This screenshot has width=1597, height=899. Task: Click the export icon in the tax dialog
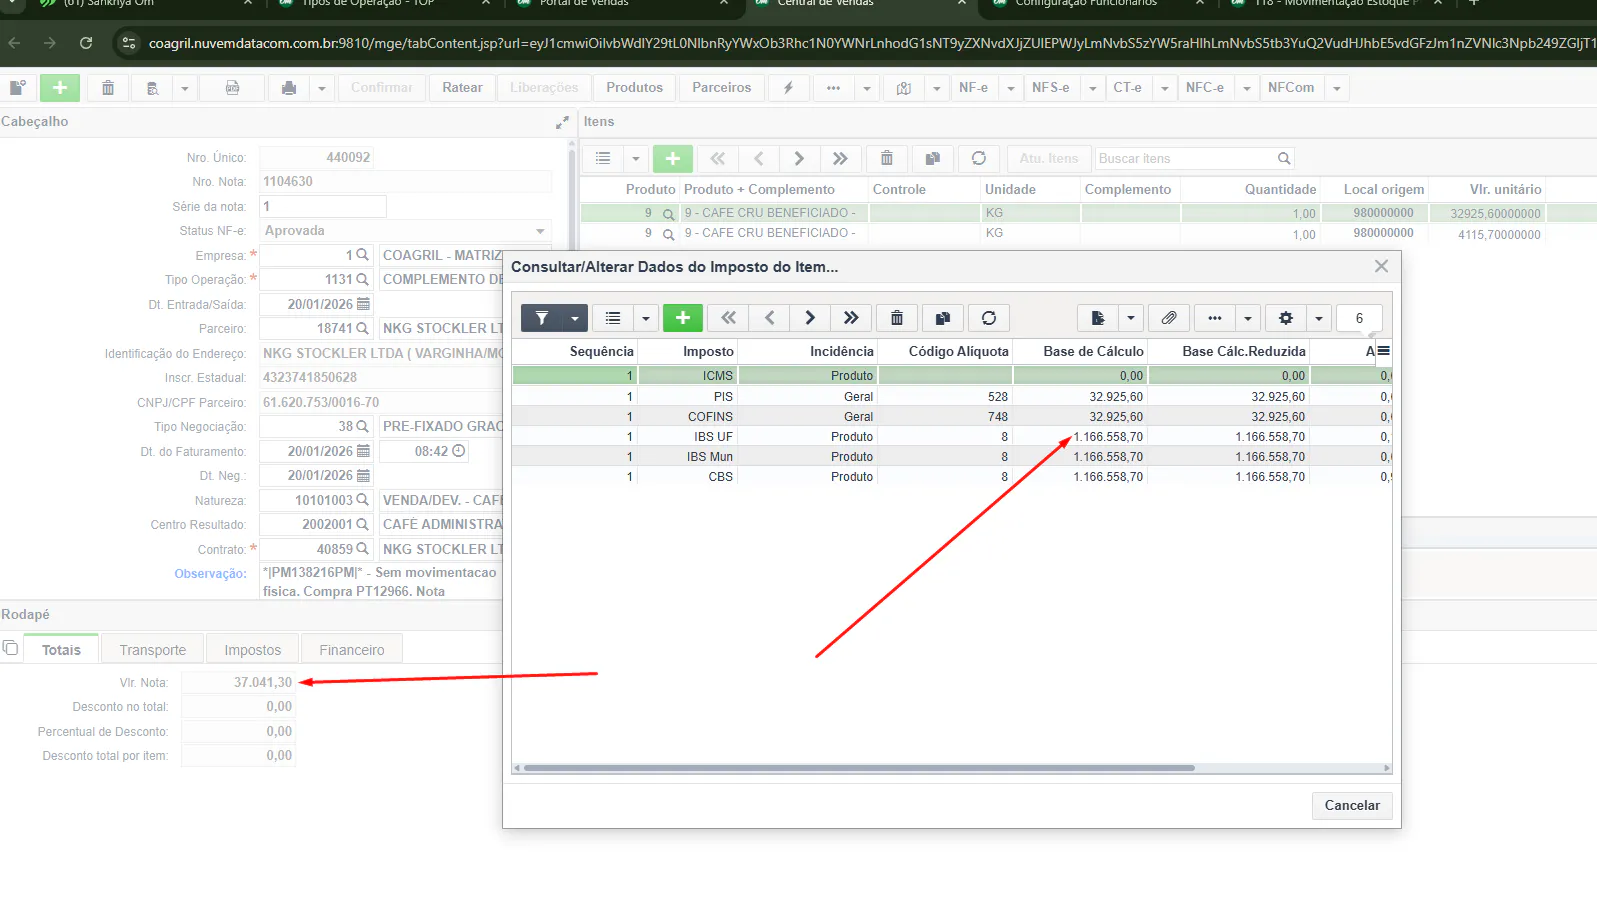(x=1098, y=318)
